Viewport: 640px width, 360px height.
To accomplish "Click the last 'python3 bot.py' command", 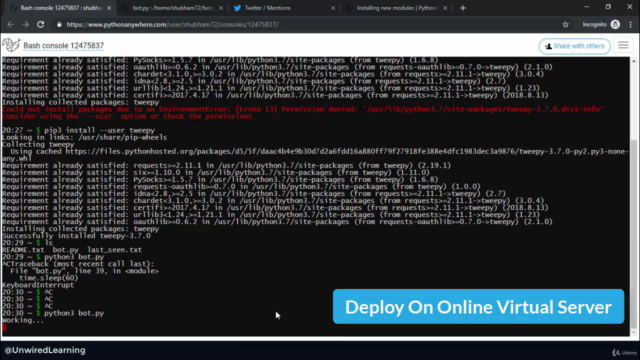I will pyautogui.click(x=74, y=313).
